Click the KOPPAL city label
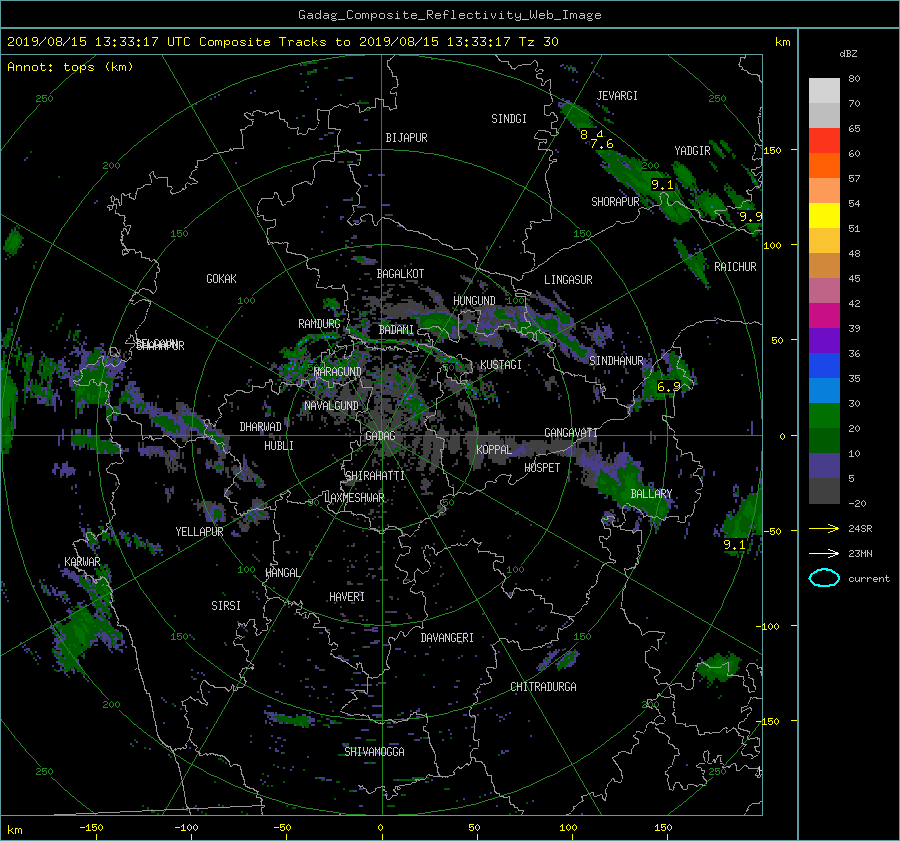900x841 pixels. [x=494, y=449]
